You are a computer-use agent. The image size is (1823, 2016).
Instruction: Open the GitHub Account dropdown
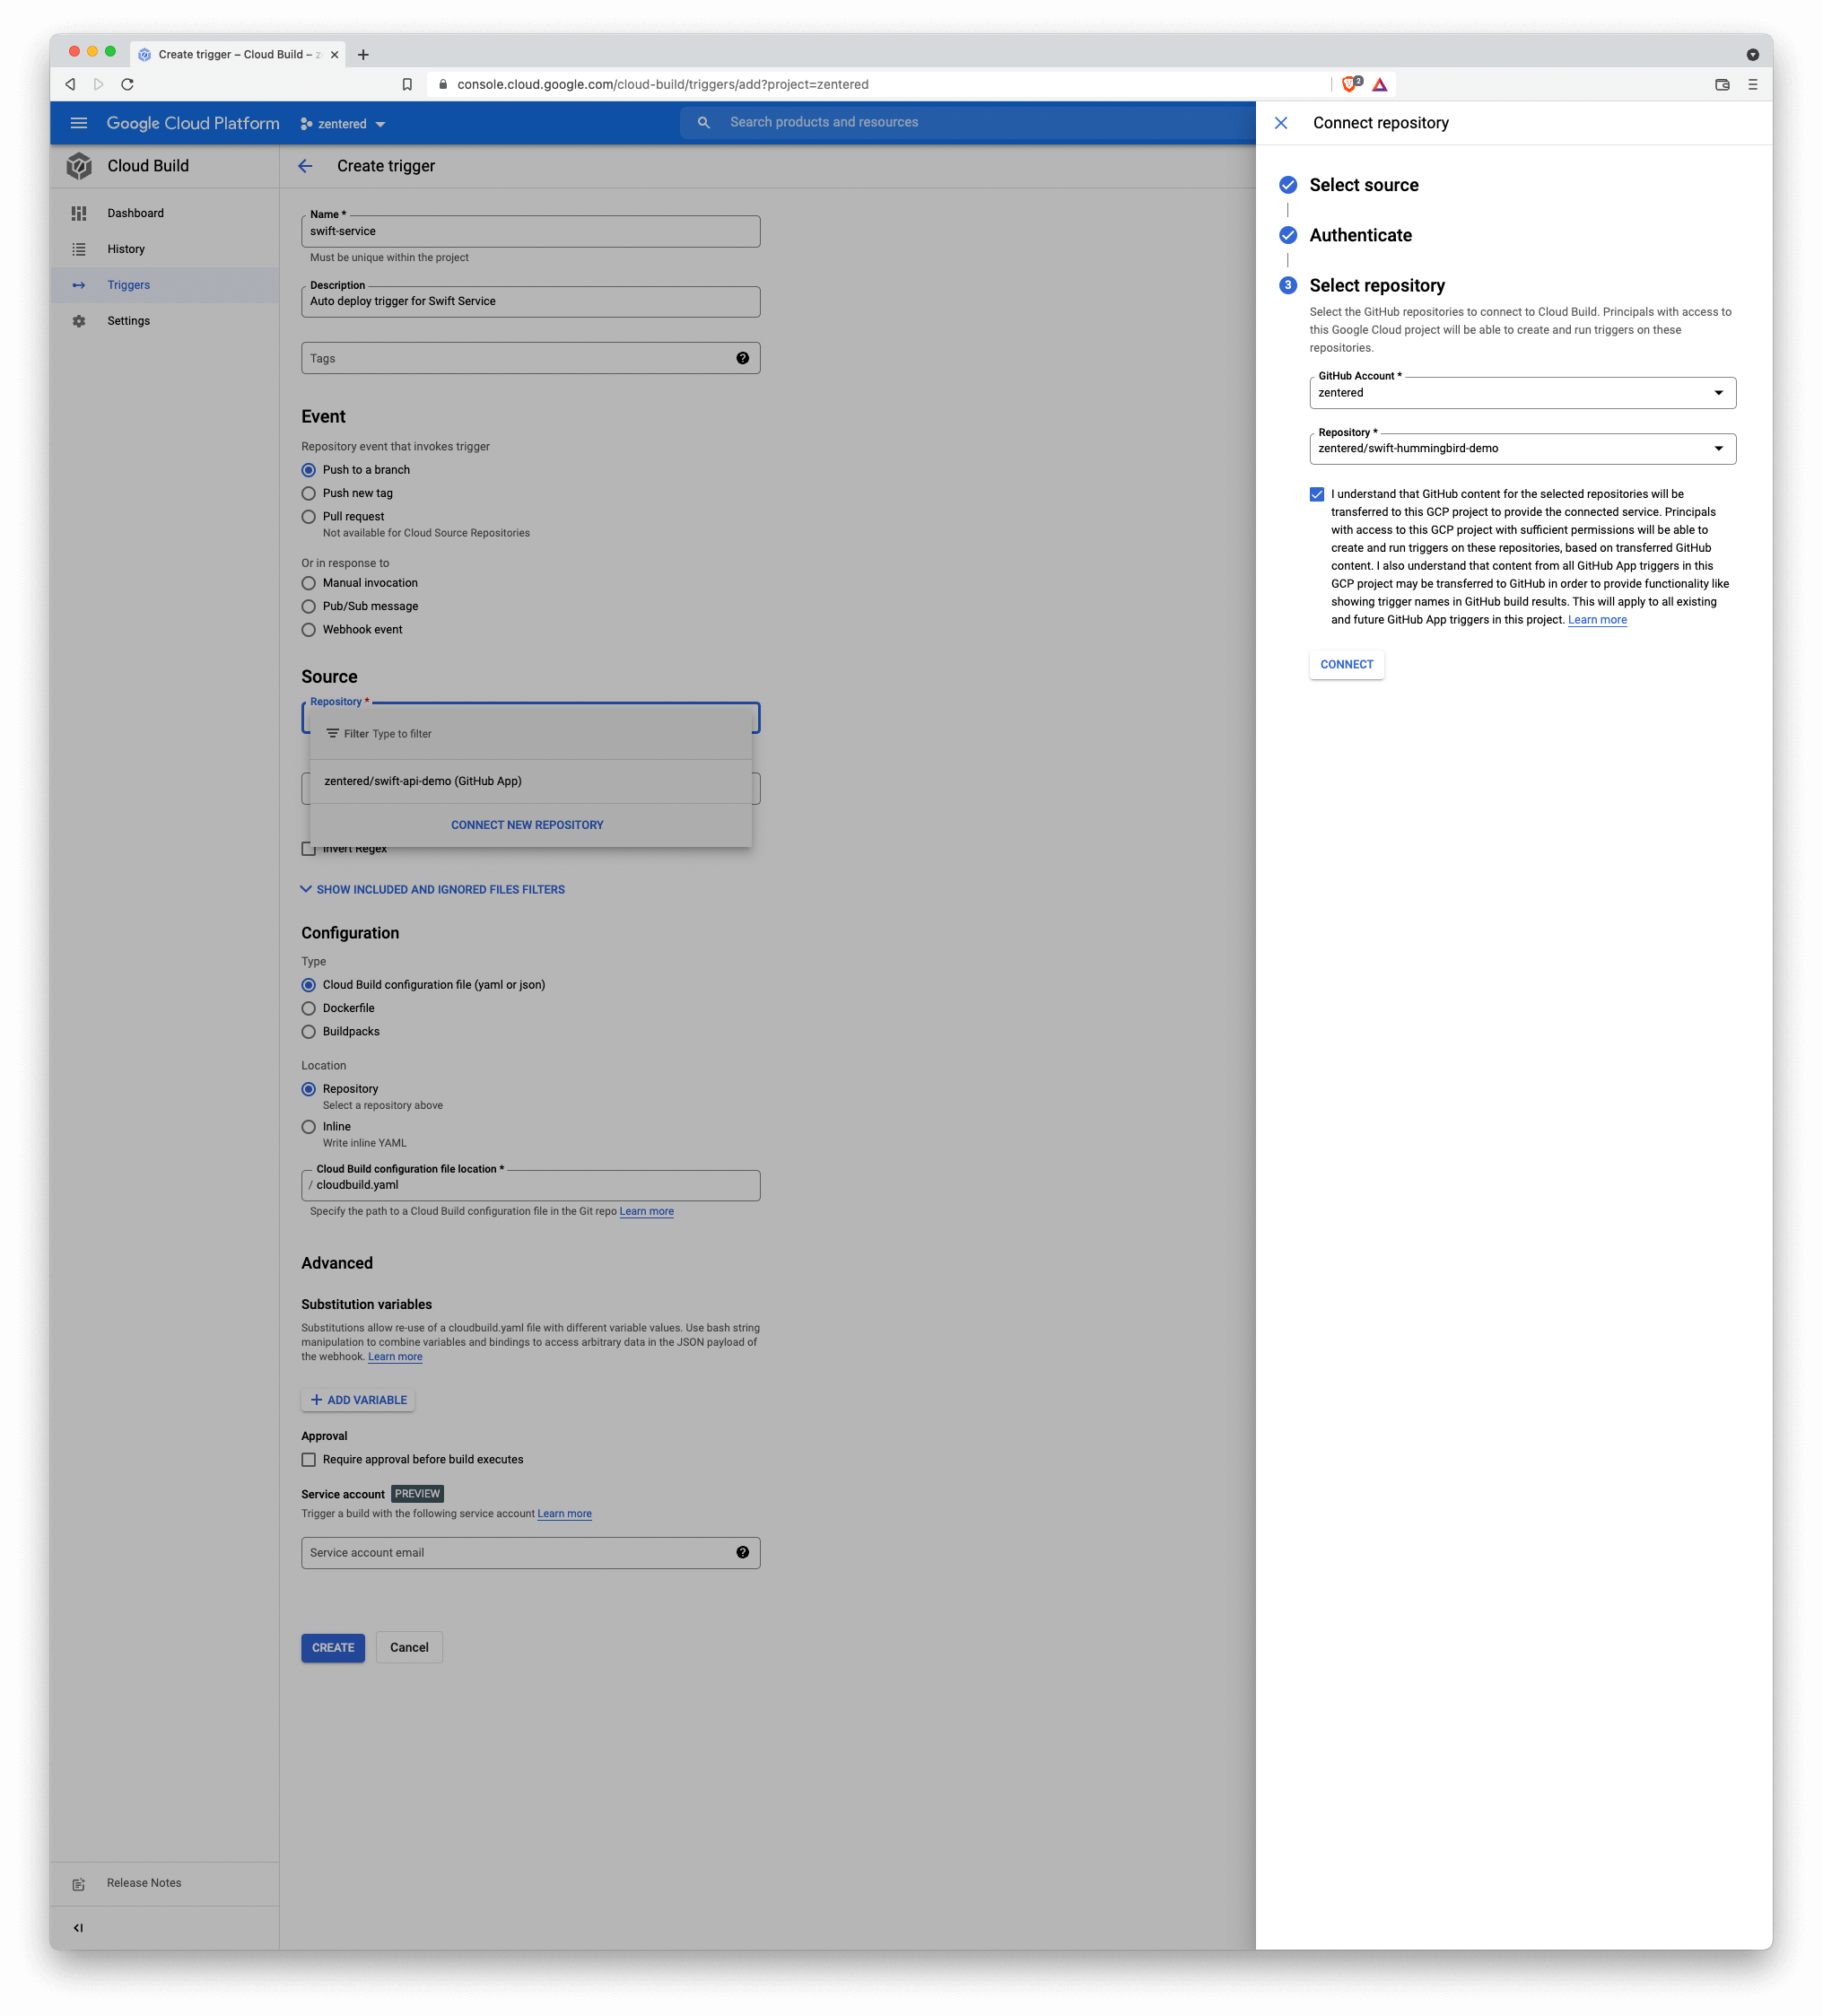pyautogui.click(x=1519, y=391)
